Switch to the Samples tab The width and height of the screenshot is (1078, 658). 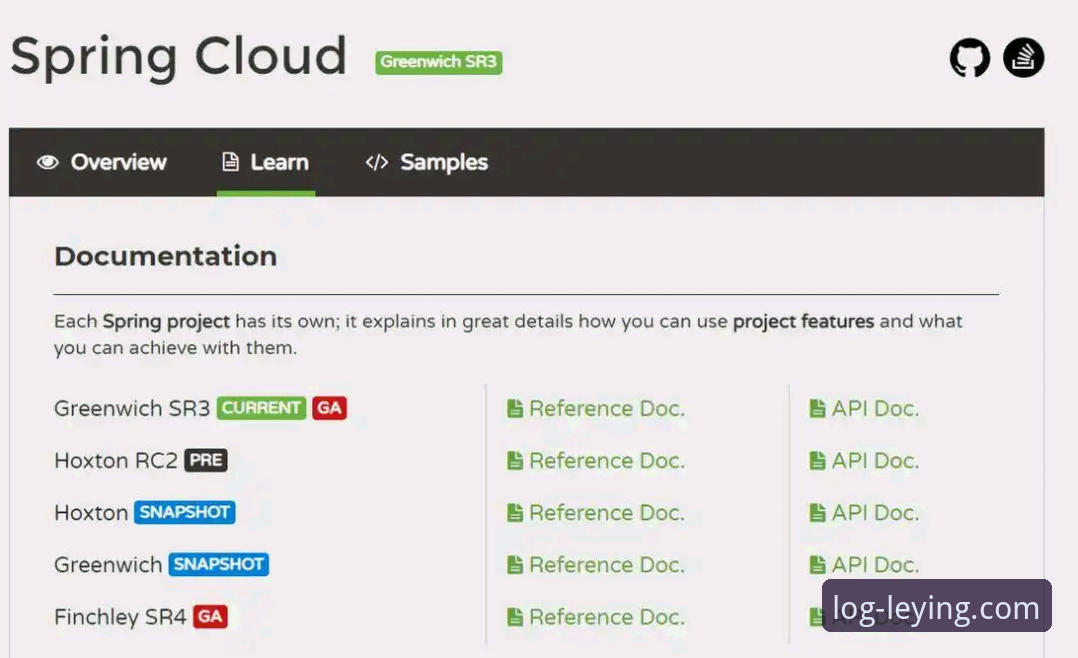point(426,162)
